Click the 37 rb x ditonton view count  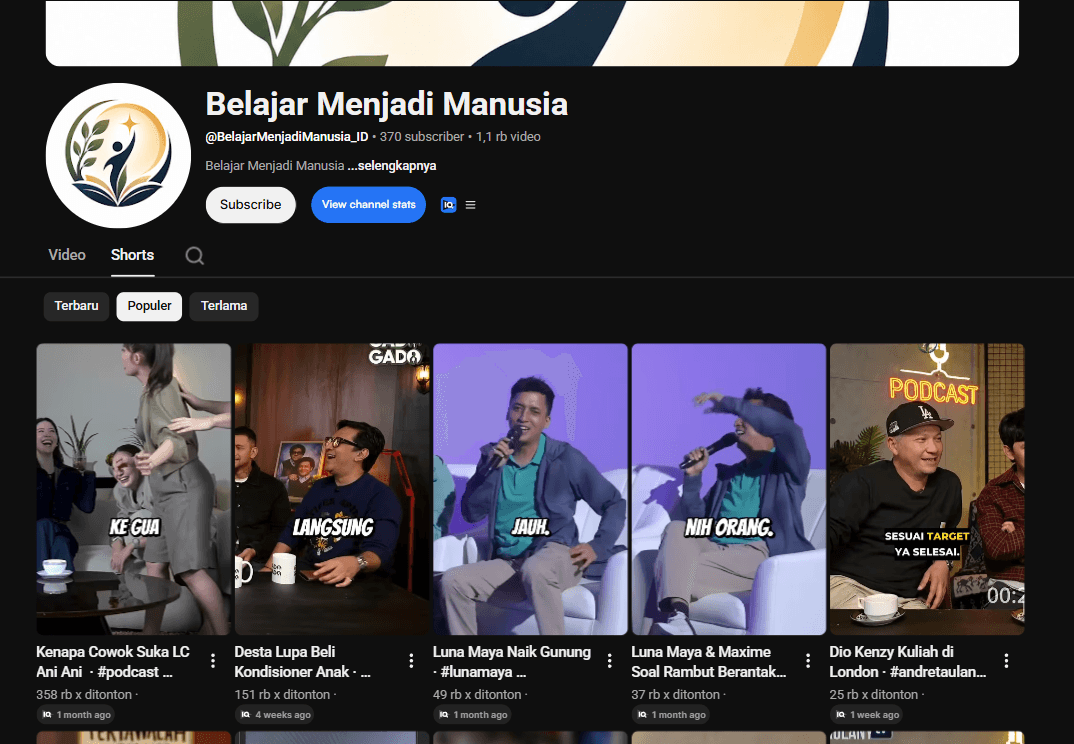pos(676,695)
